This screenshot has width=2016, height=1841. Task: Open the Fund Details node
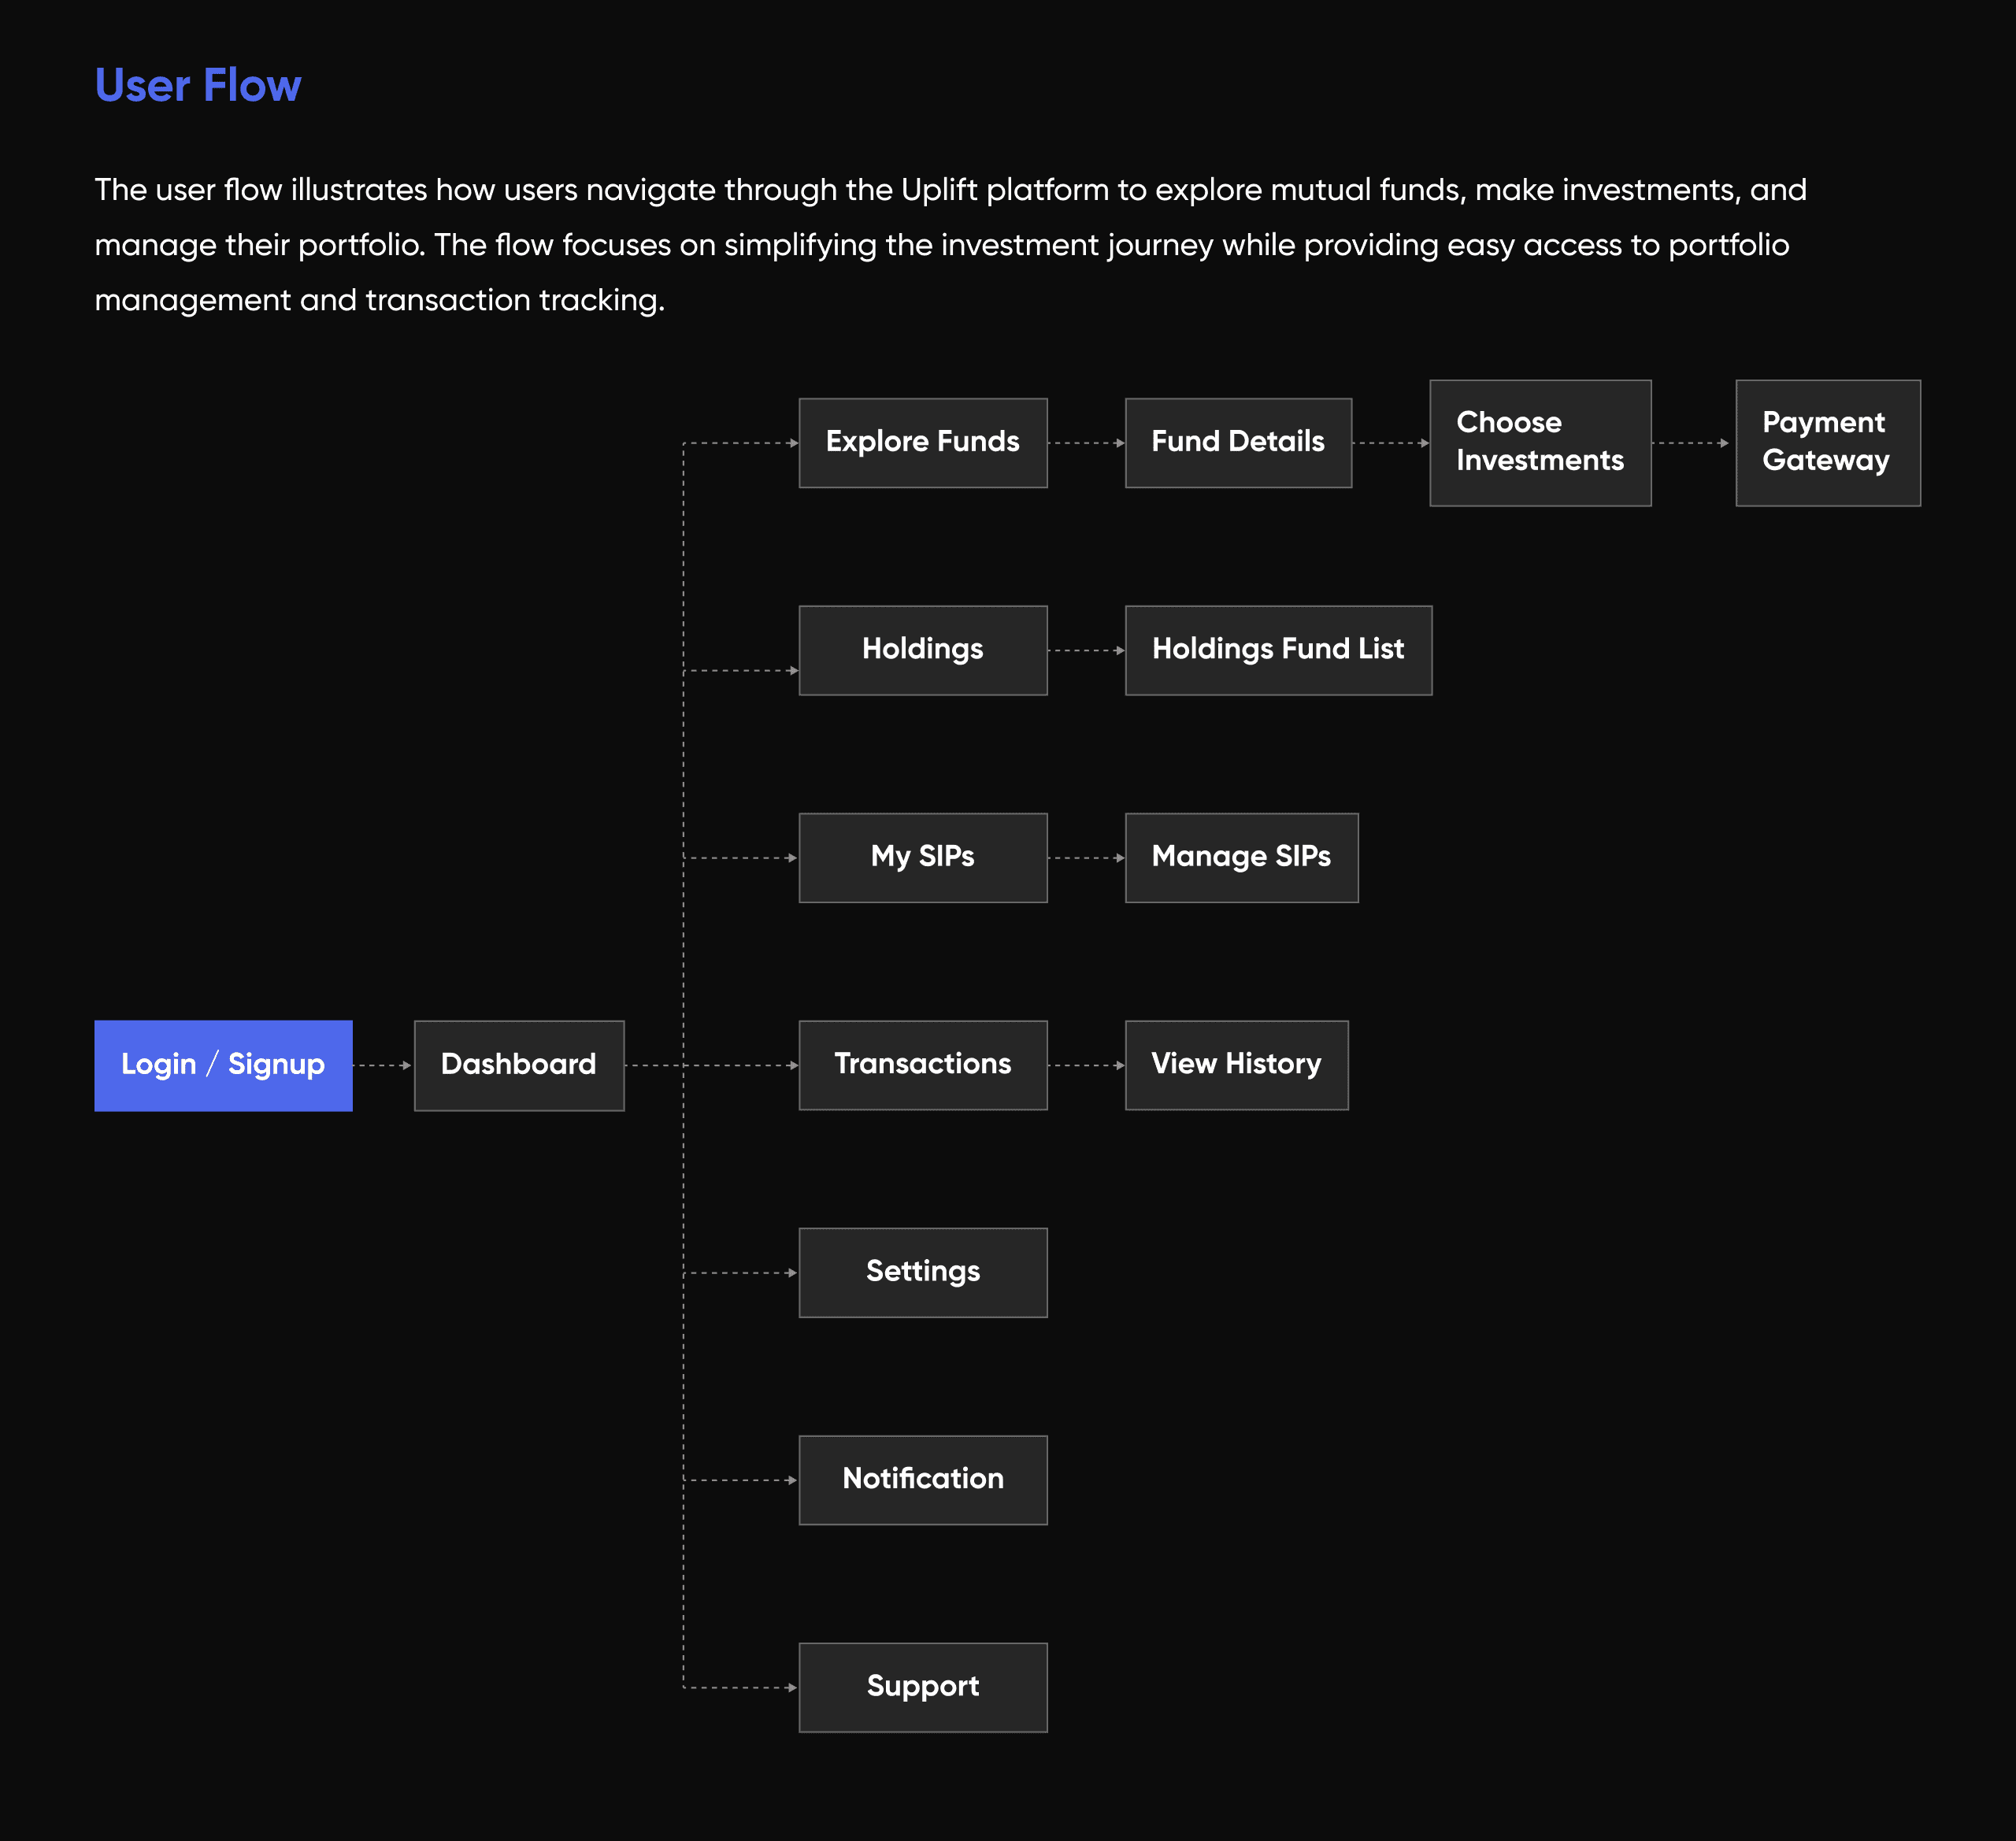coord(1238,443)
